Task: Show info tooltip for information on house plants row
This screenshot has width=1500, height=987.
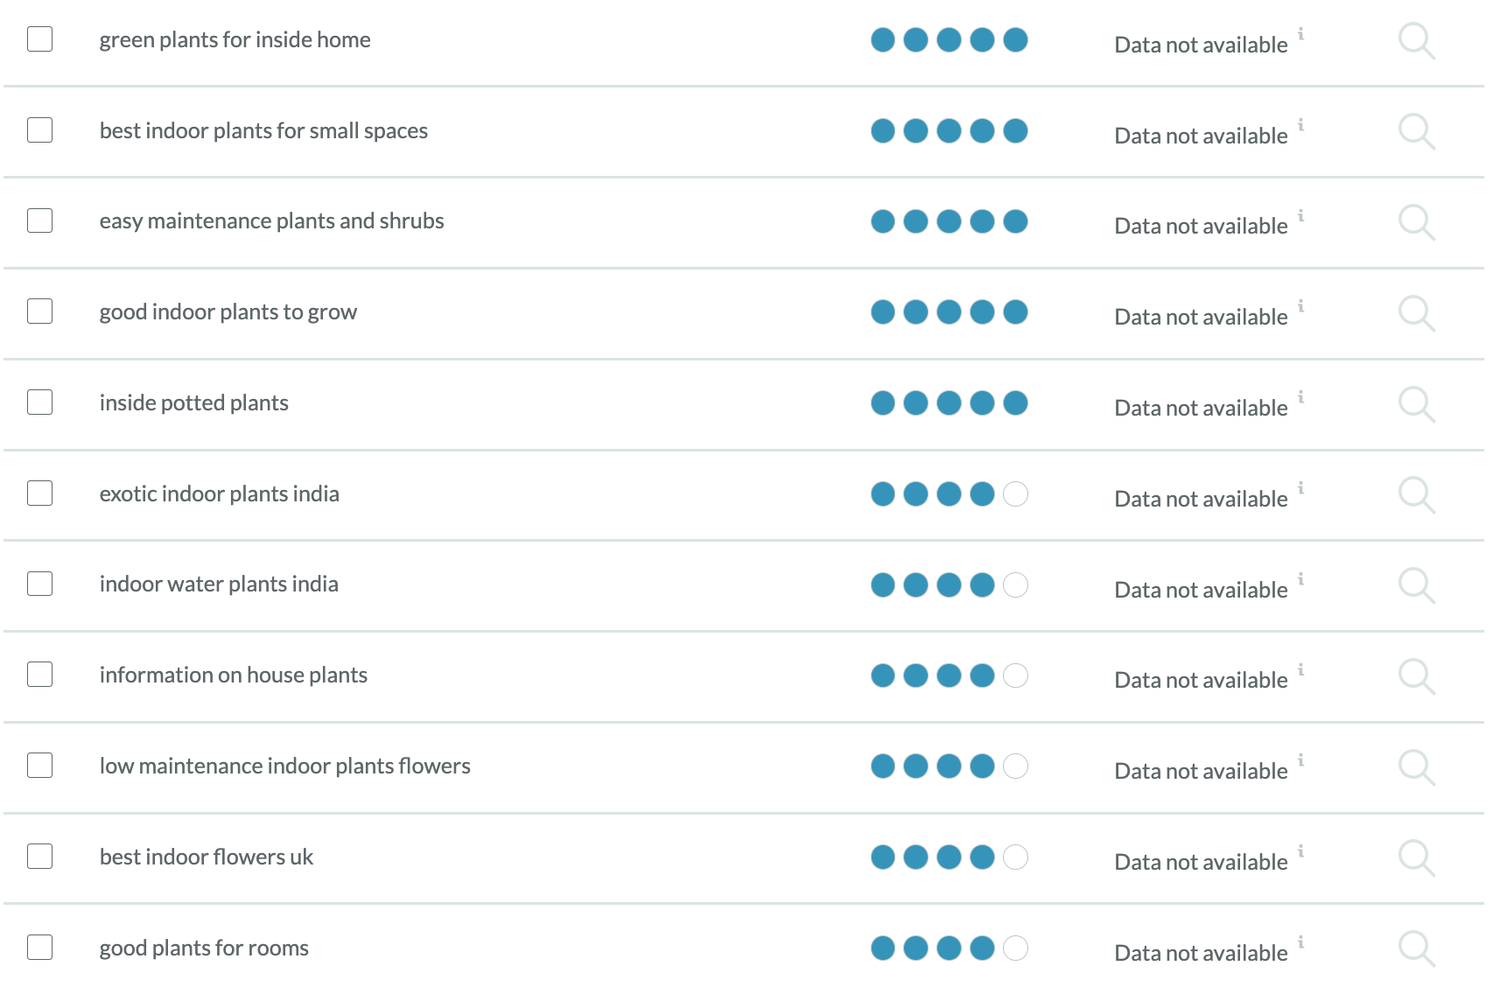Action: tap(1301, 669)
